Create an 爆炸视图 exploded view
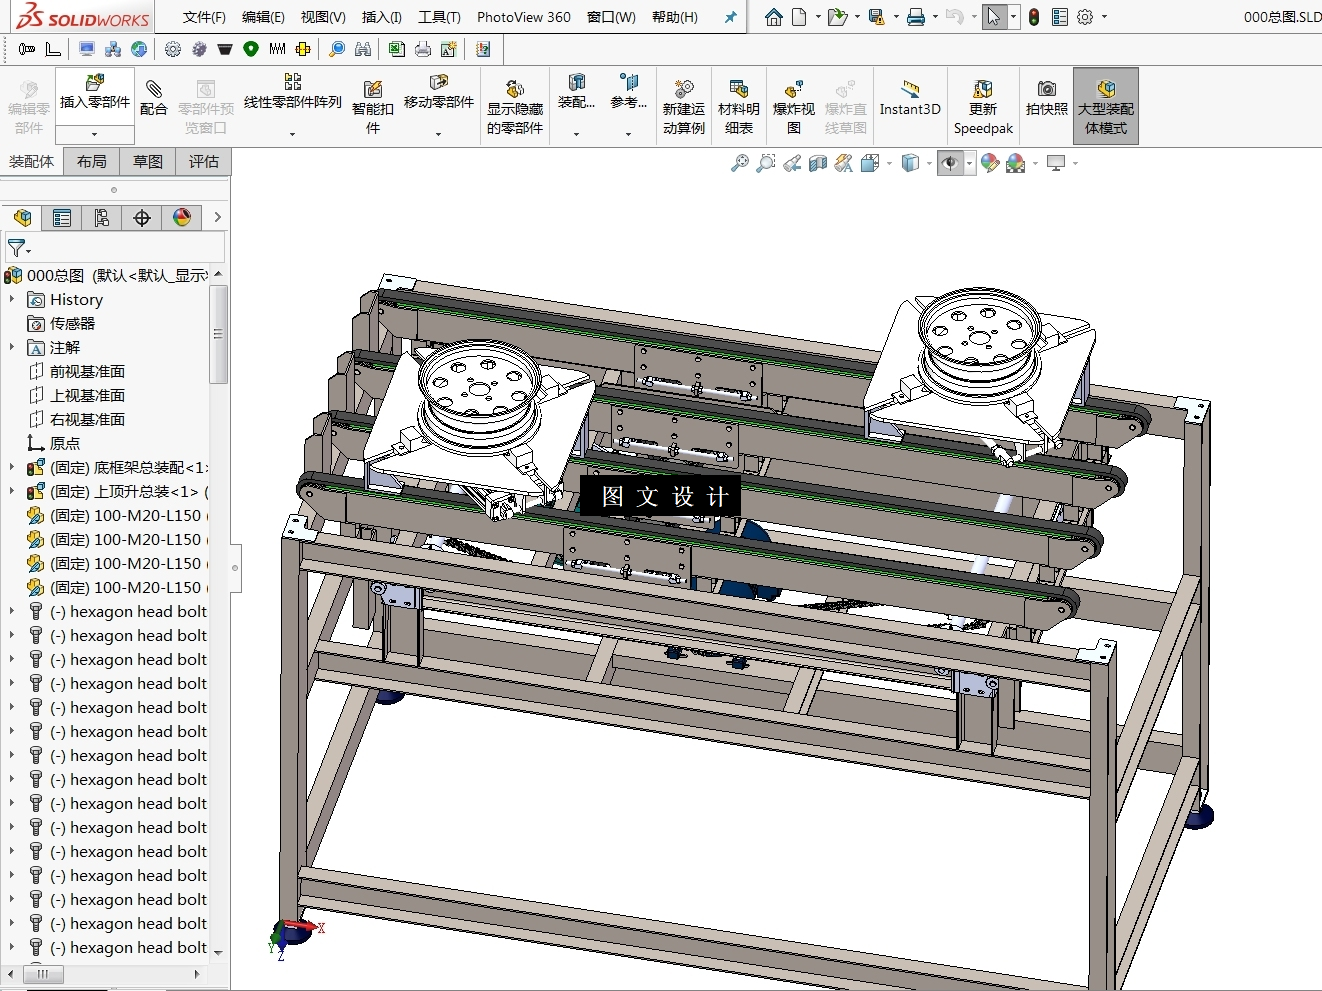The height and width of the screenshot is (991, 1322). (x=793, y=107)
